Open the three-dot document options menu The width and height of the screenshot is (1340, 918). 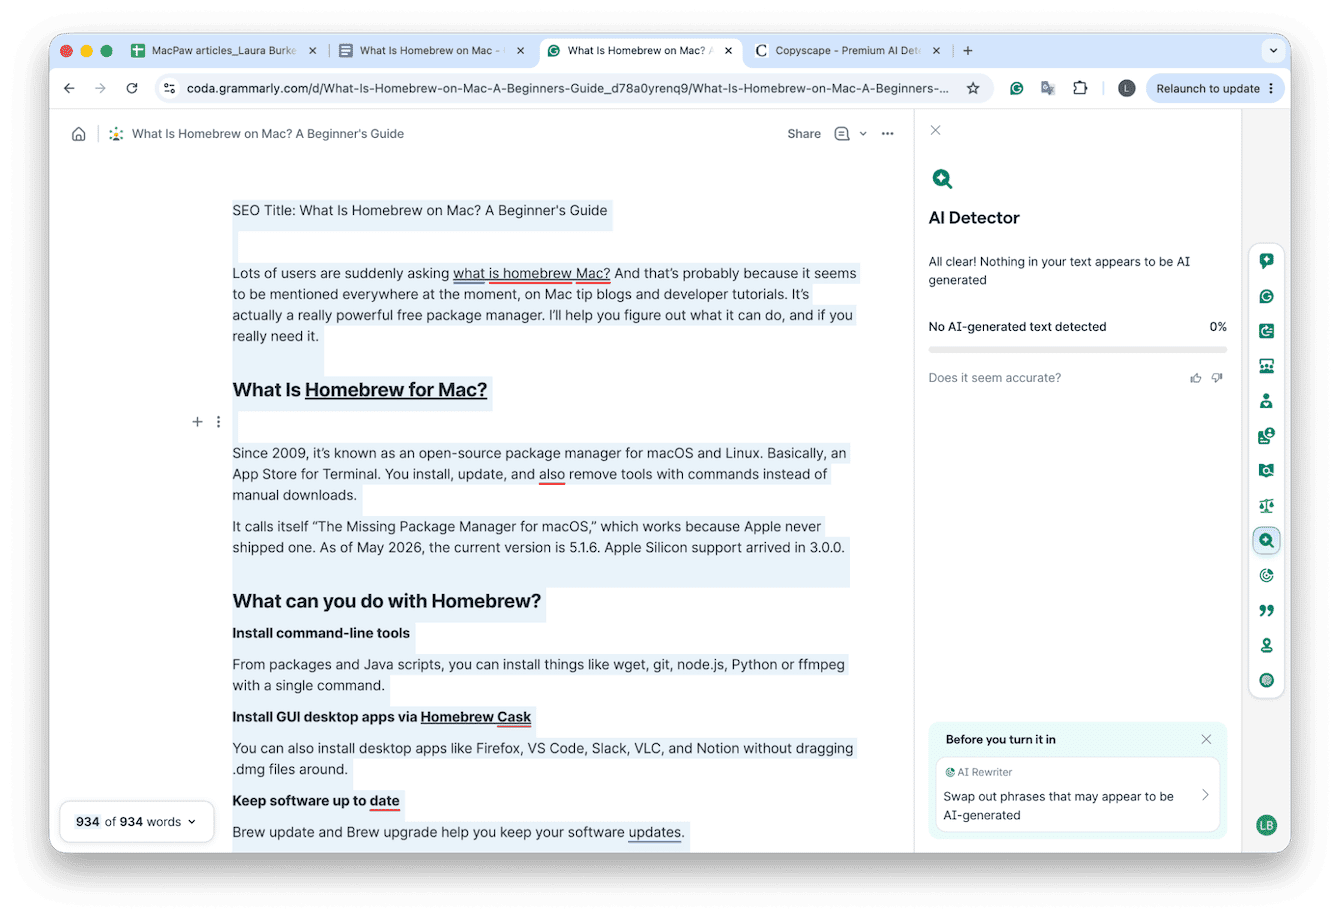click(x=887, y=134)
